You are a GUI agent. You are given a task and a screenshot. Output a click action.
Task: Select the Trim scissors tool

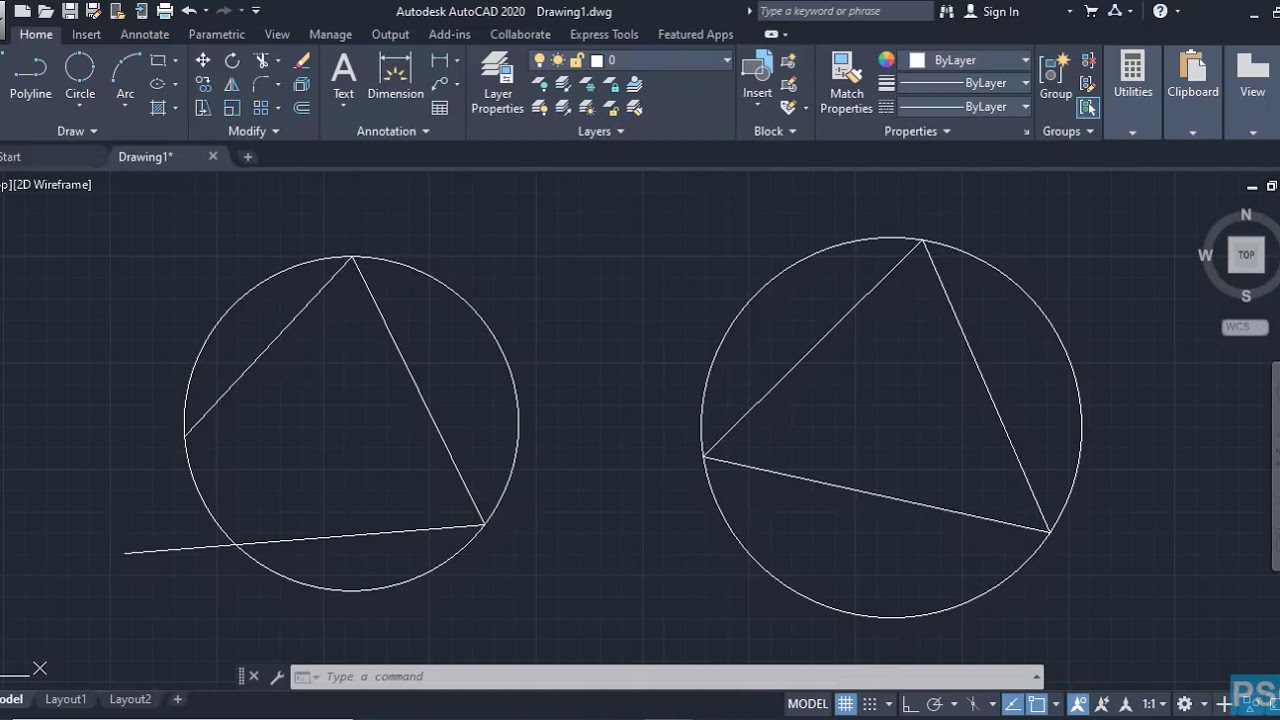pyautogui.click(x=262, y=61)
